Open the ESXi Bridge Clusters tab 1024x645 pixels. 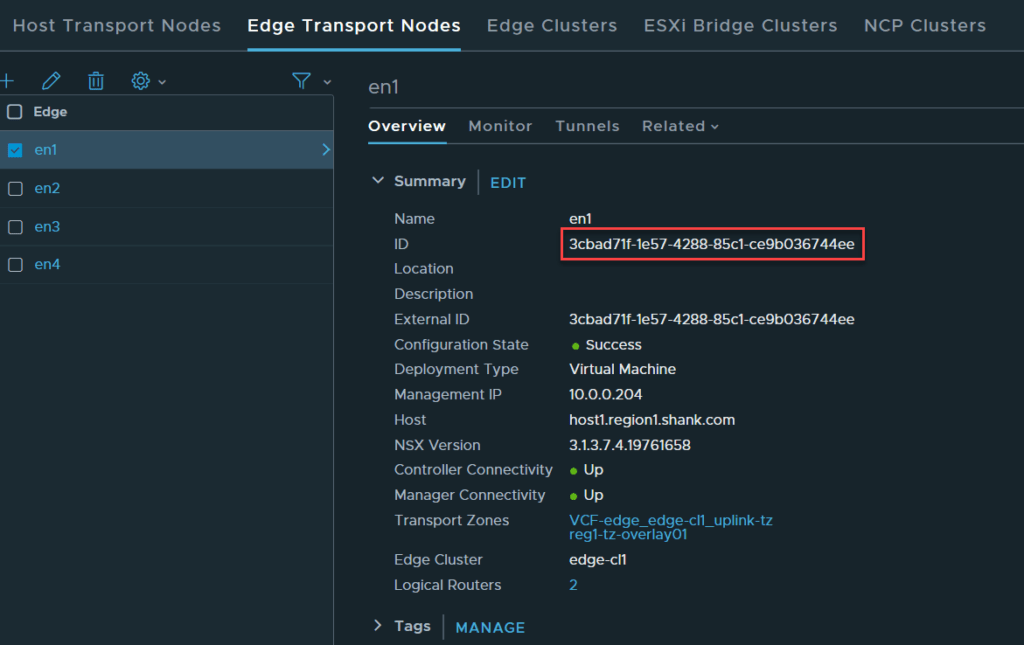pyautogui.click(x=741, y=25)
